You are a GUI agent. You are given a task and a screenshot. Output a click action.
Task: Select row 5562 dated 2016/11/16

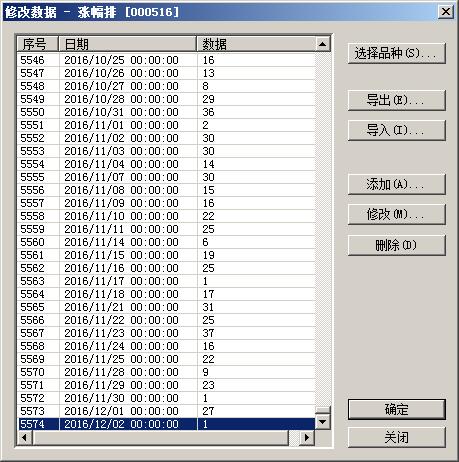pos(166,268)
